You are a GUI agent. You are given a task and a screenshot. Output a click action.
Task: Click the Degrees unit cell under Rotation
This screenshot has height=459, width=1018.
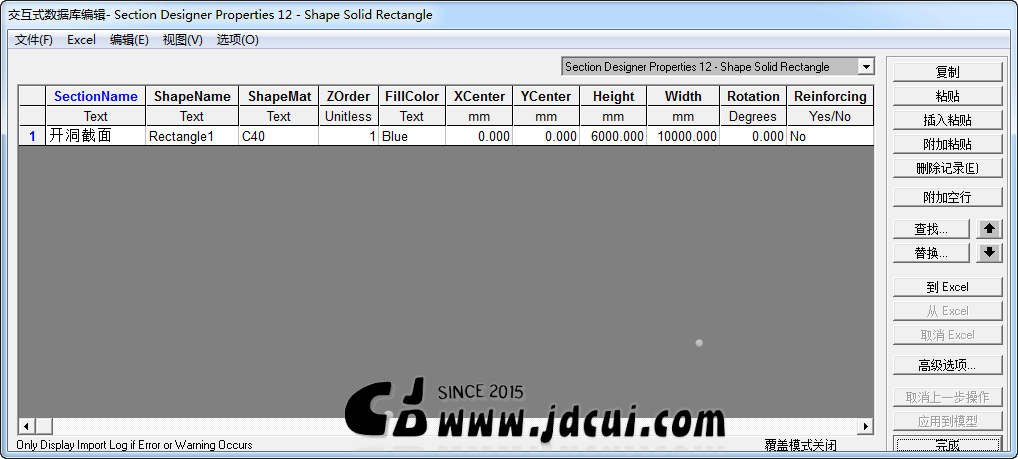point(753,117)
